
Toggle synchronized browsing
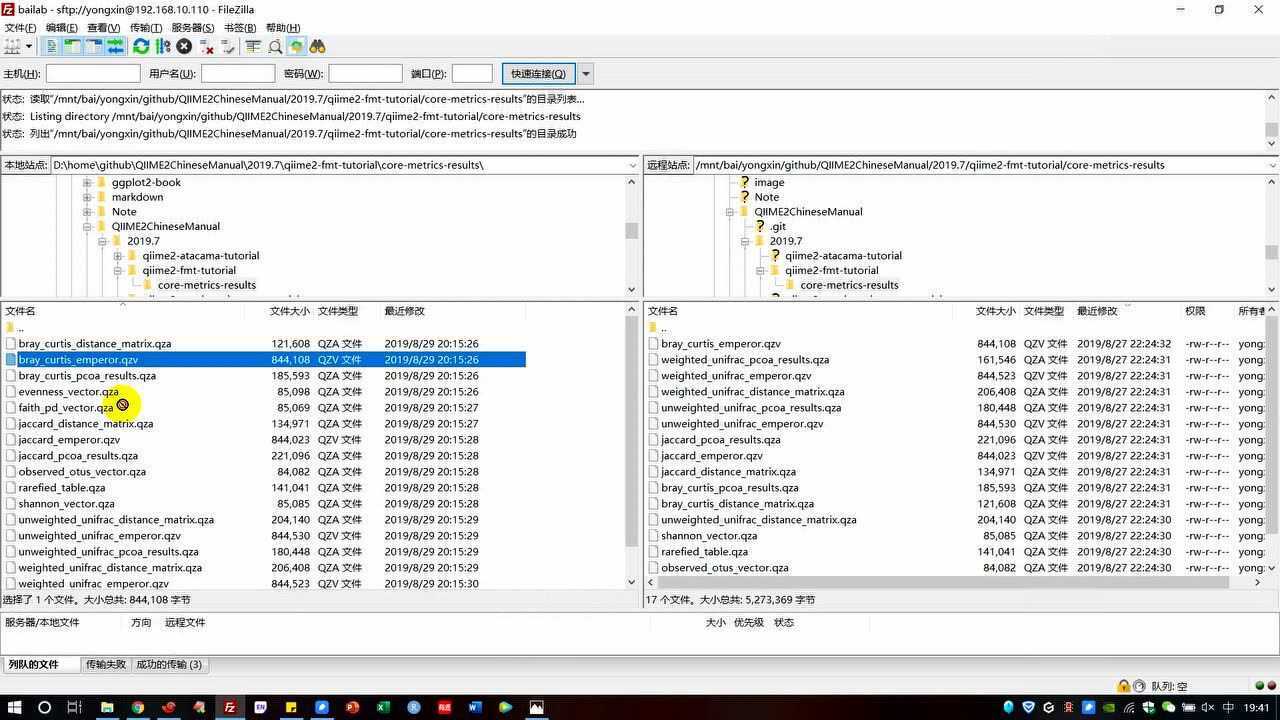pyautogui.click(x=296, y=46)
